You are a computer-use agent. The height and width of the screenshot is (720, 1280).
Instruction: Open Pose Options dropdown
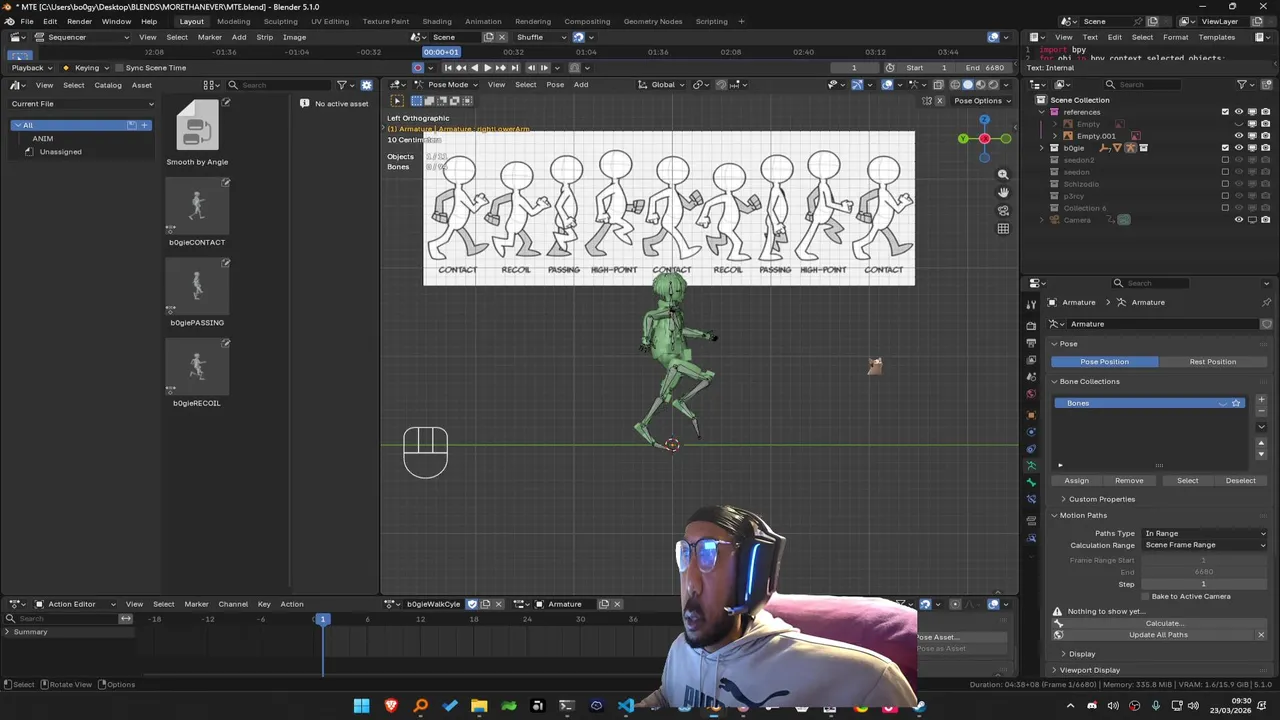coord(981,101)
